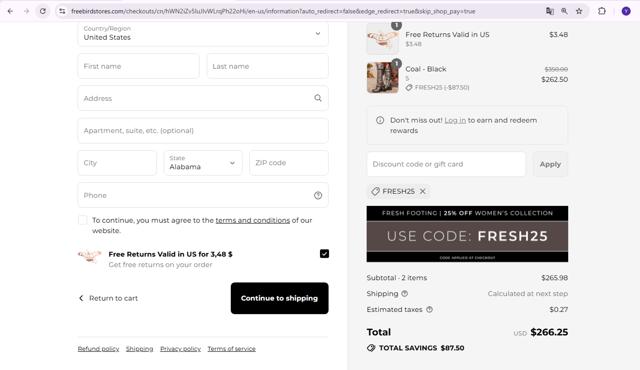Click the 'Get free returns on your order' text
This screenshot has height=370, width=640.
click(x=160, y=265)
